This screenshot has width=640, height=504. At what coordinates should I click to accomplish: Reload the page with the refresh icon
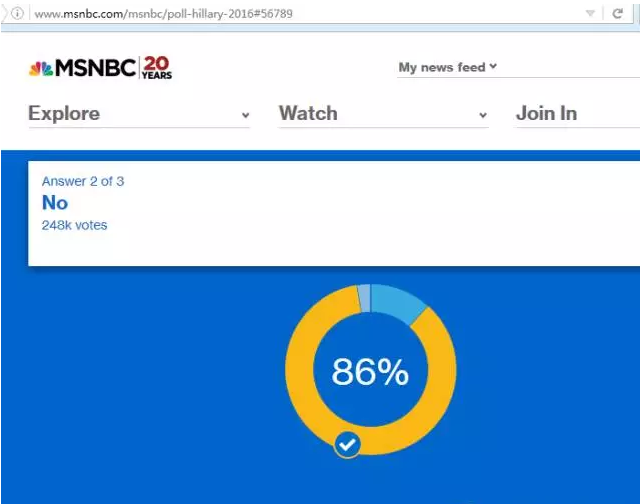click(x=618, y=14)
